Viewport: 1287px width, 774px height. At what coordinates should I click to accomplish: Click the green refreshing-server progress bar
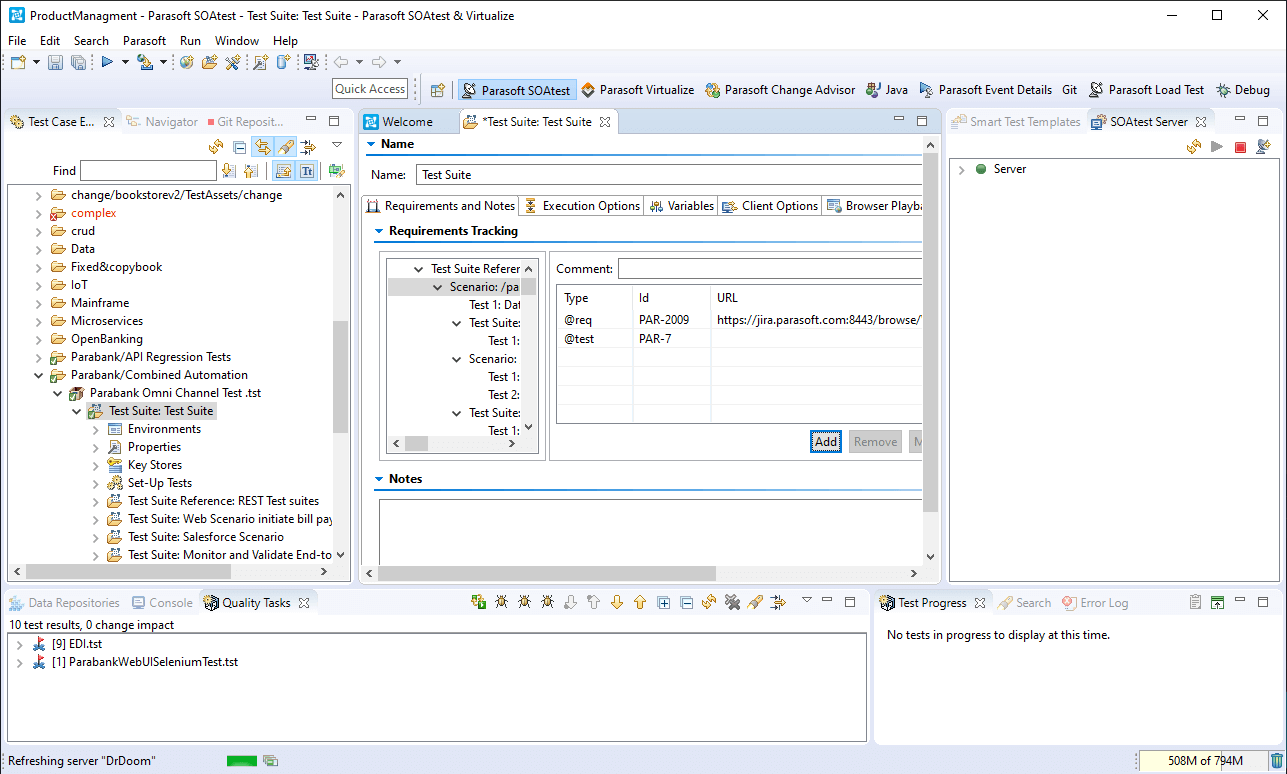[x=242, y=761]
